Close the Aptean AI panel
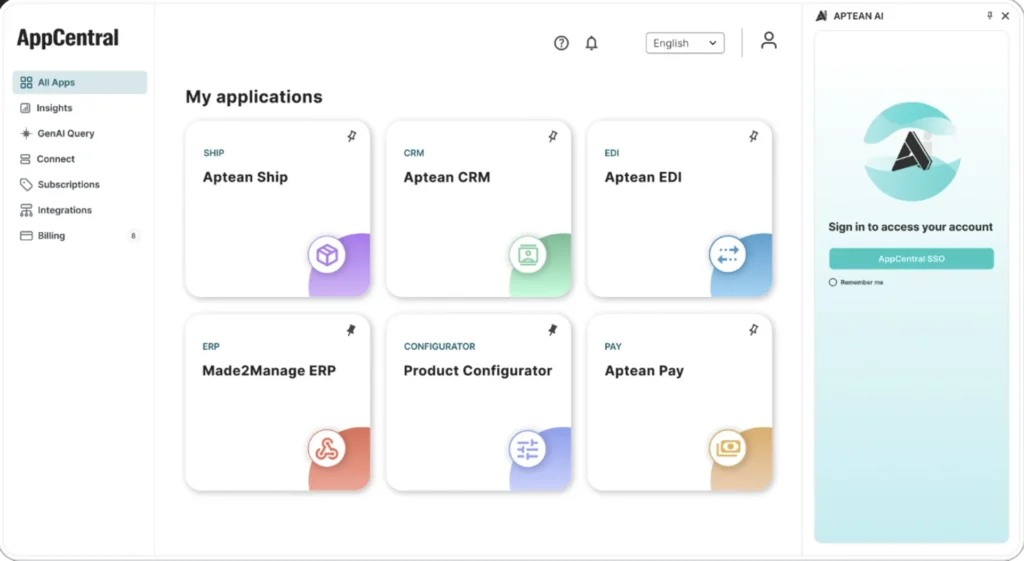Image resolution: width=1024 pixels, height=561 pixels. (x=1005, y=16)
